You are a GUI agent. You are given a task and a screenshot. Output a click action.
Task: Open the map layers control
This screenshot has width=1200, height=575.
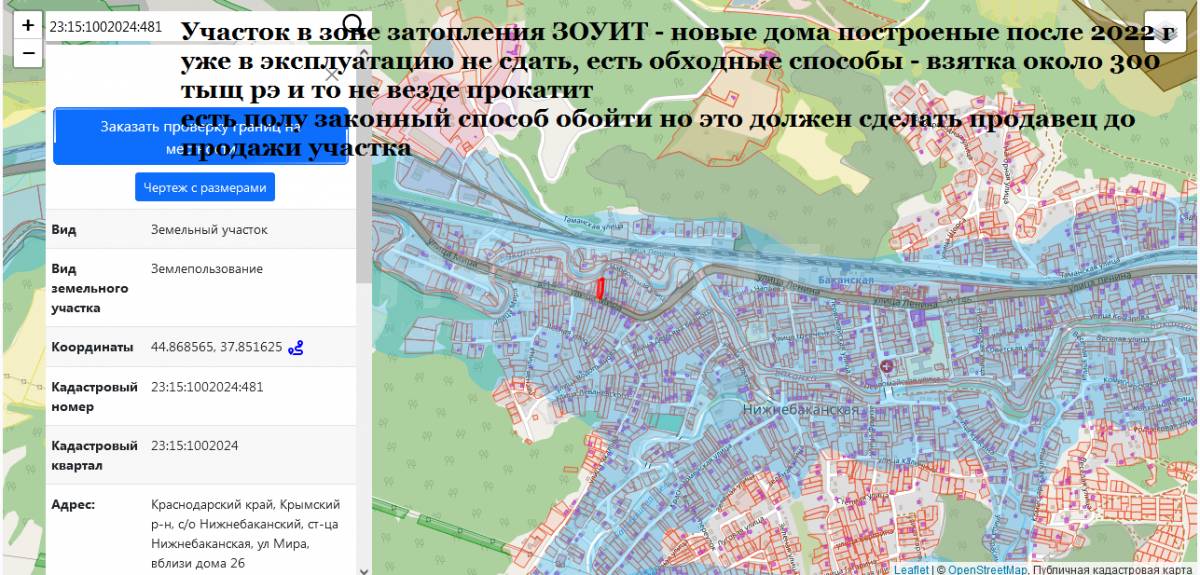1164,30
